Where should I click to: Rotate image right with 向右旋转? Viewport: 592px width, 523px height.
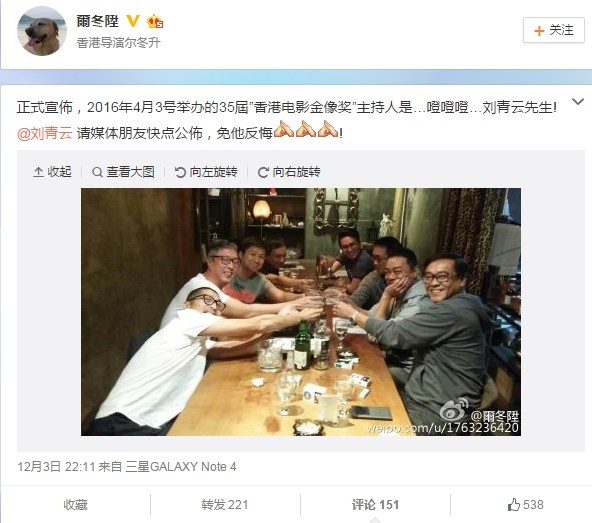pos(289,172)
